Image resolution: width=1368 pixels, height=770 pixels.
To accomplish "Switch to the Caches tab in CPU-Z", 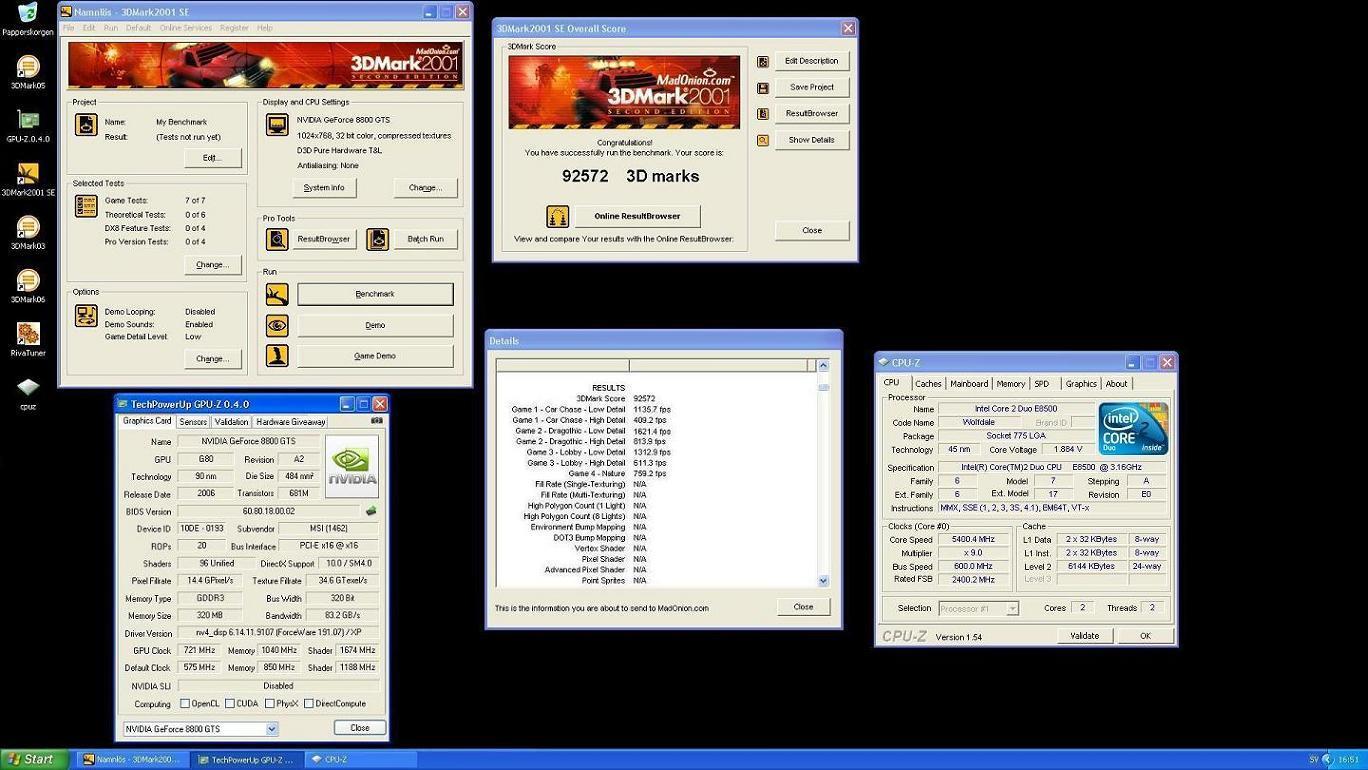I will coord(928,384).
